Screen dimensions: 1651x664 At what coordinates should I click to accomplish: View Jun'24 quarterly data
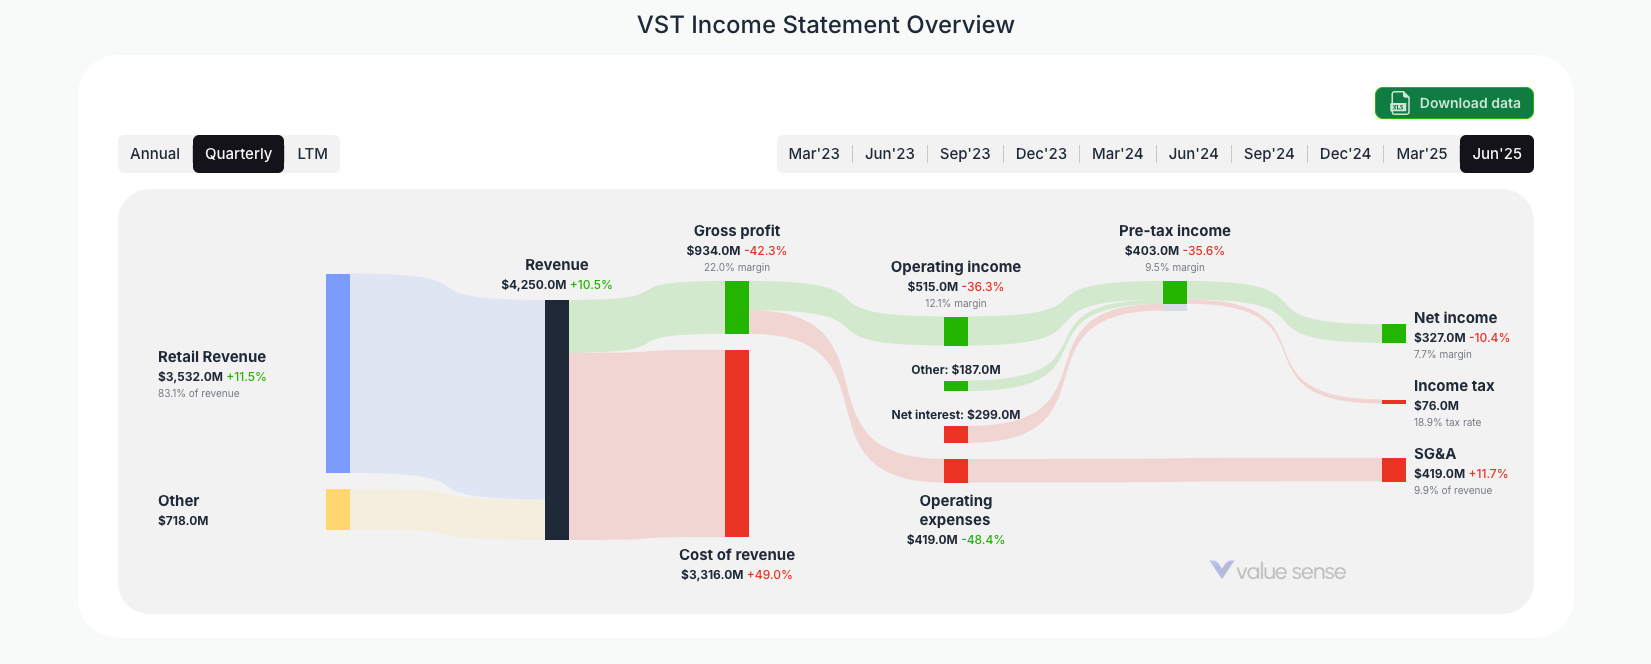pos(1193,153)
